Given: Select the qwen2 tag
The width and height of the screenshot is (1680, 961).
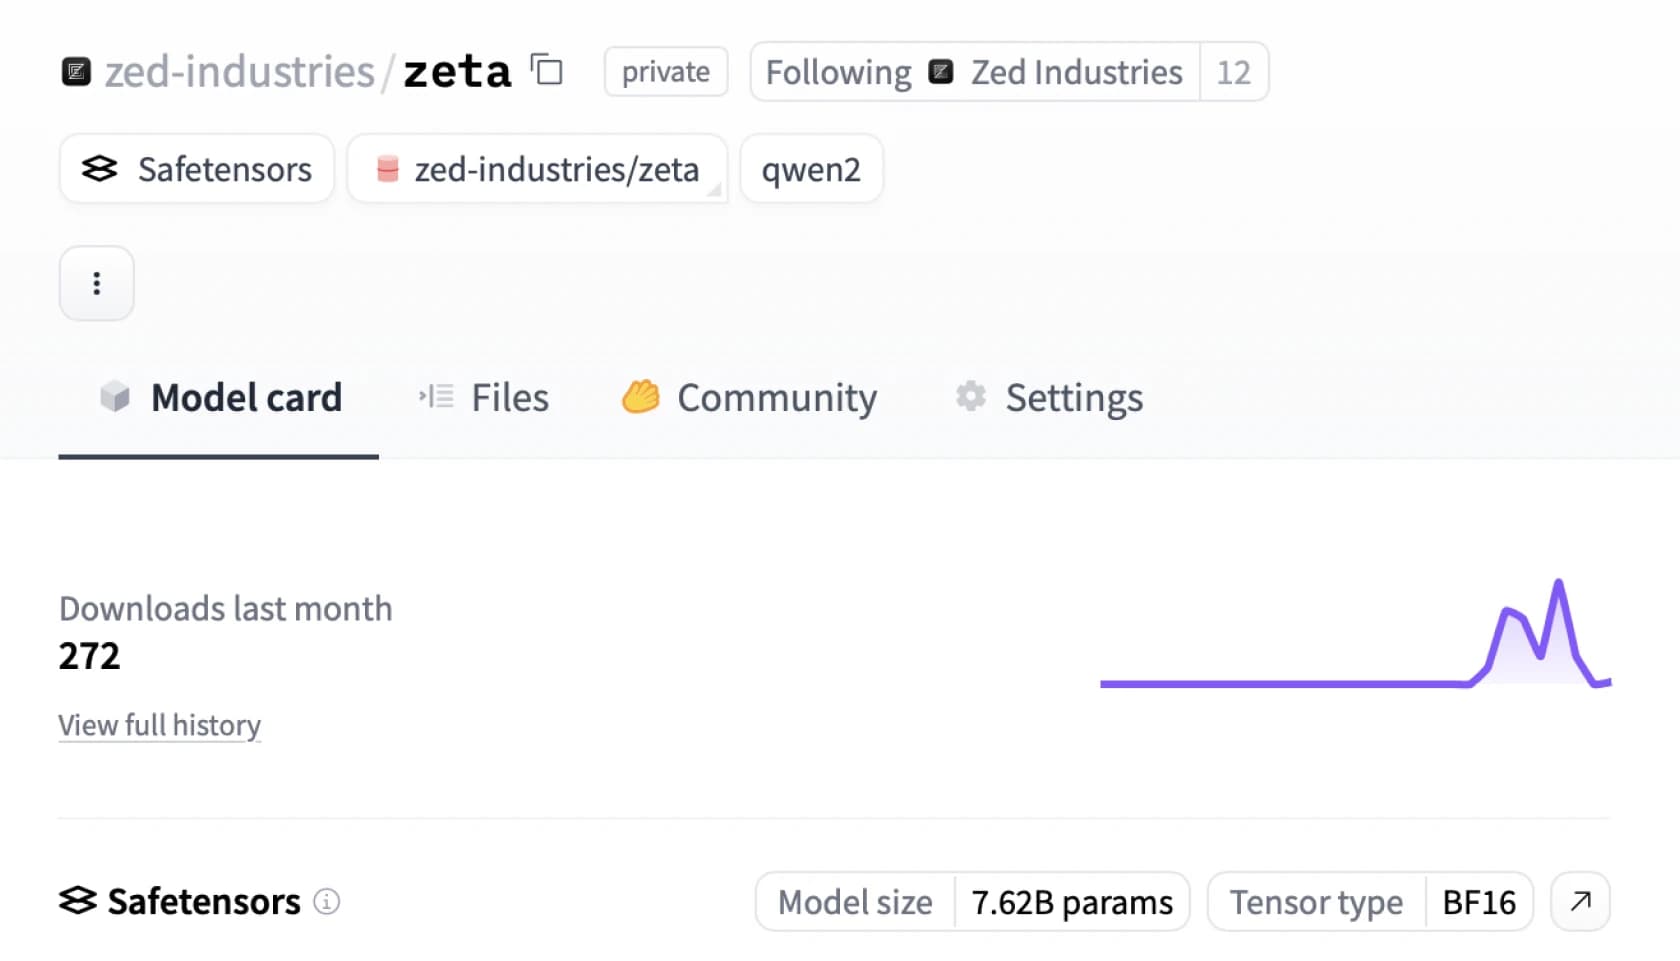Looking at the screenshot, I should (x=811, y=169).
